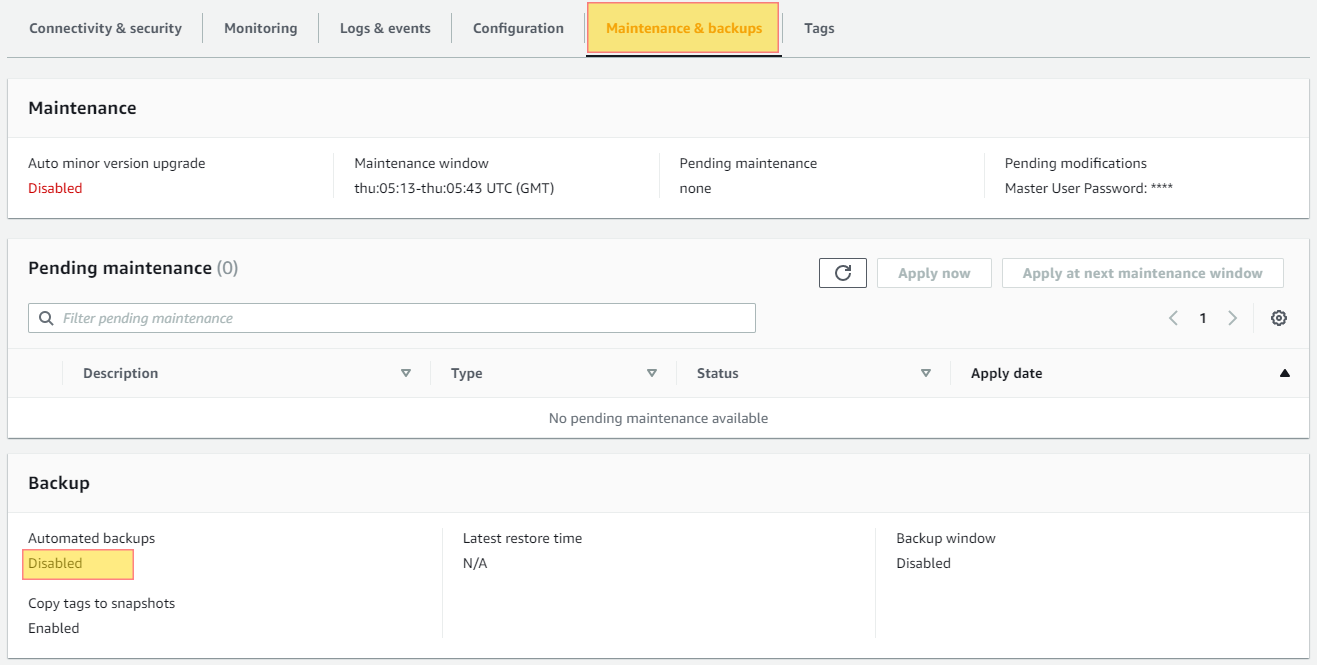Go to next page chevron
Viewport: 1317px width, 665px height.
tap(1232, 318)
